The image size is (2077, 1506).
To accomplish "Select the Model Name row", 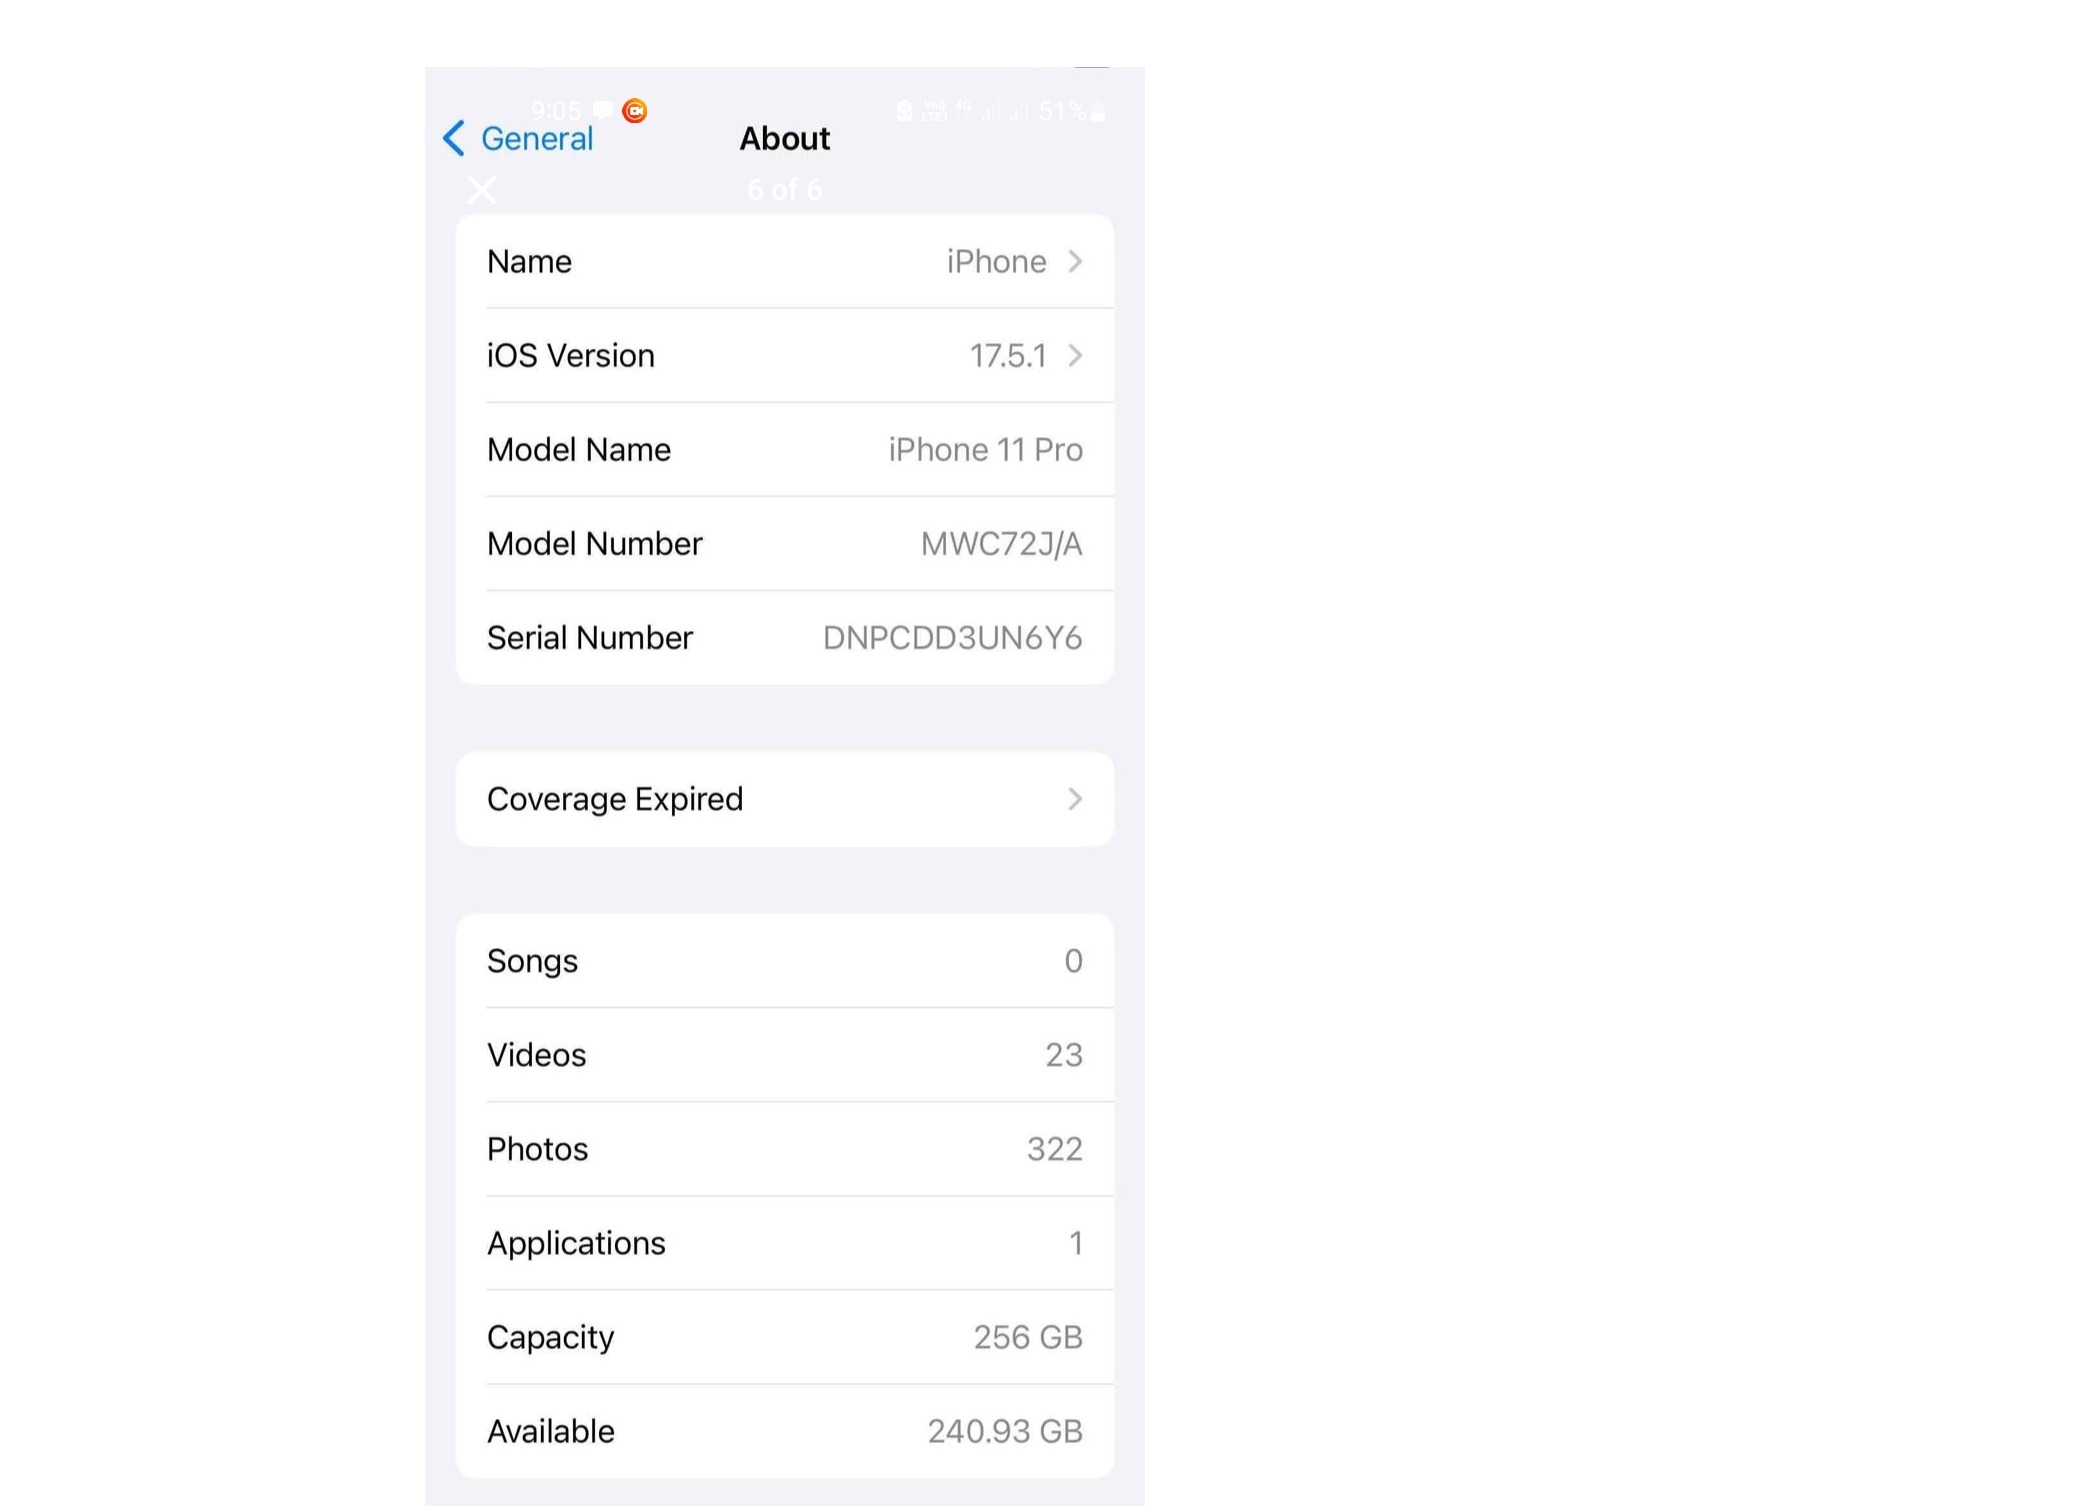I will coord(785,449).
